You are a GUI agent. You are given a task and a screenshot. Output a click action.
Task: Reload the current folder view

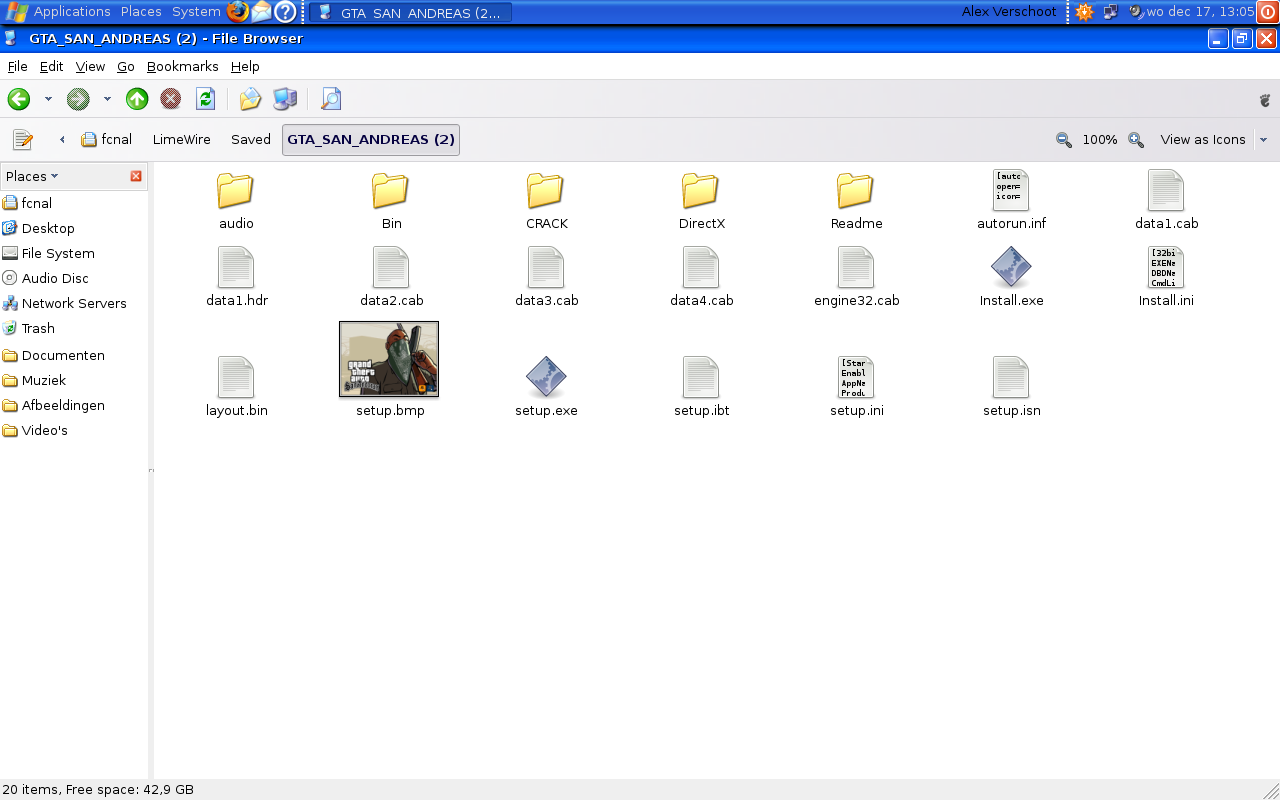click(206, 99)
